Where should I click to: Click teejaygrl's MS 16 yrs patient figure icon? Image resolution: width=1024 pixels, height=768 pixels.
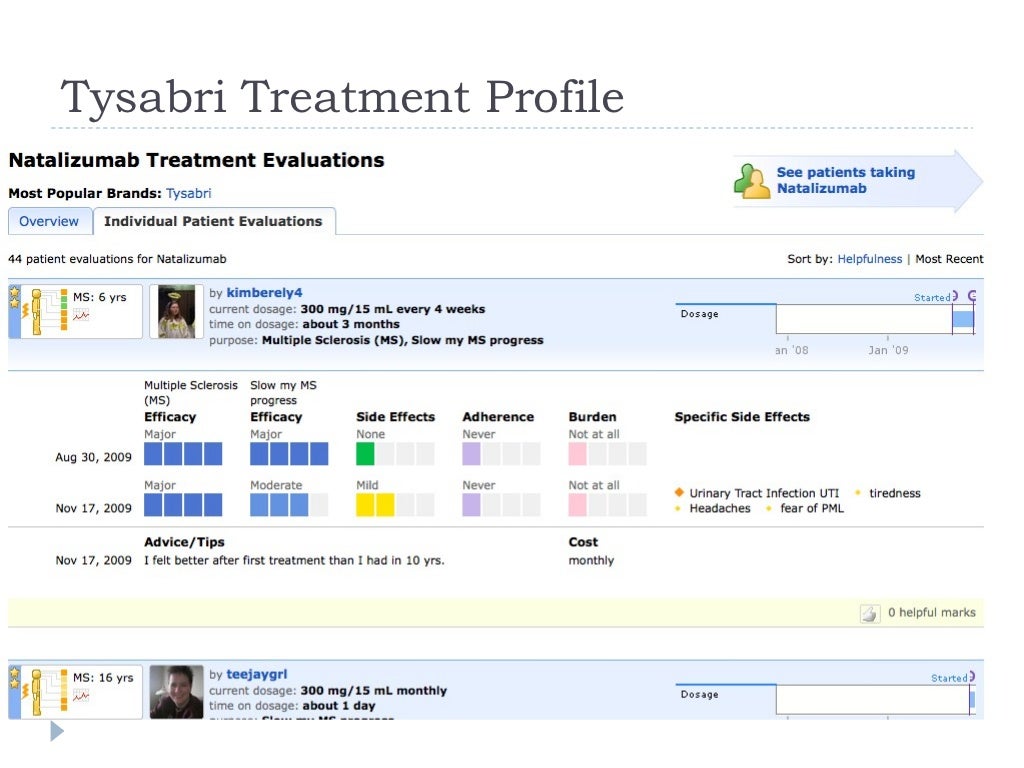pyautogui.click(x=37, y=693)
